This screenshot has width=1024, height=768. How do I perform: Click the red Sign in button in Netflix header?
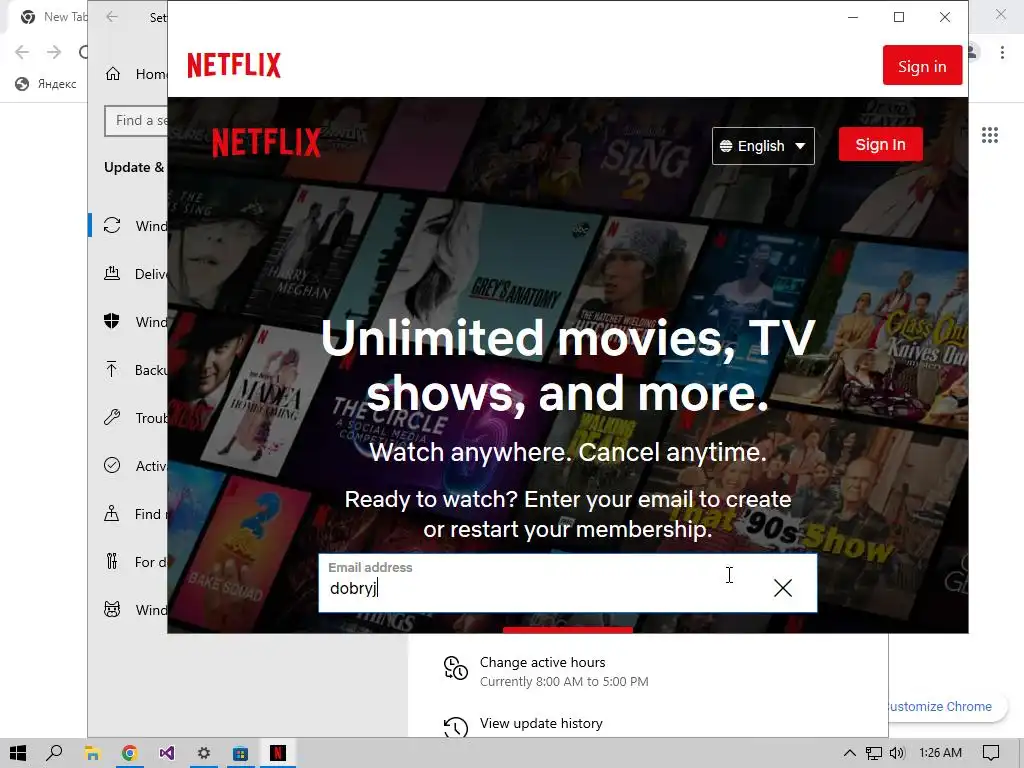[922, 65]
